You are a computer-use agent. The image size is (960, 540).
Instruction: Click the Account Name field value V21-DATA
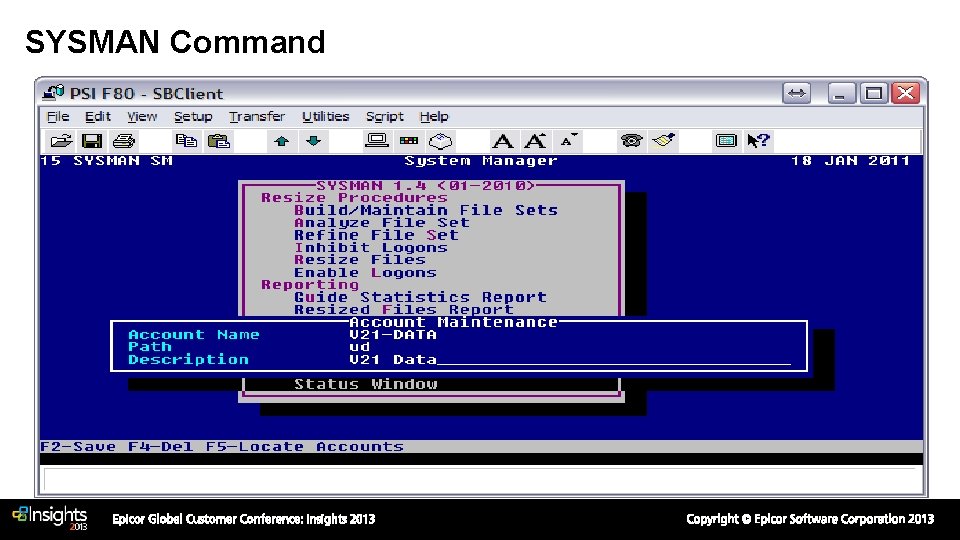tap(393, 334)
